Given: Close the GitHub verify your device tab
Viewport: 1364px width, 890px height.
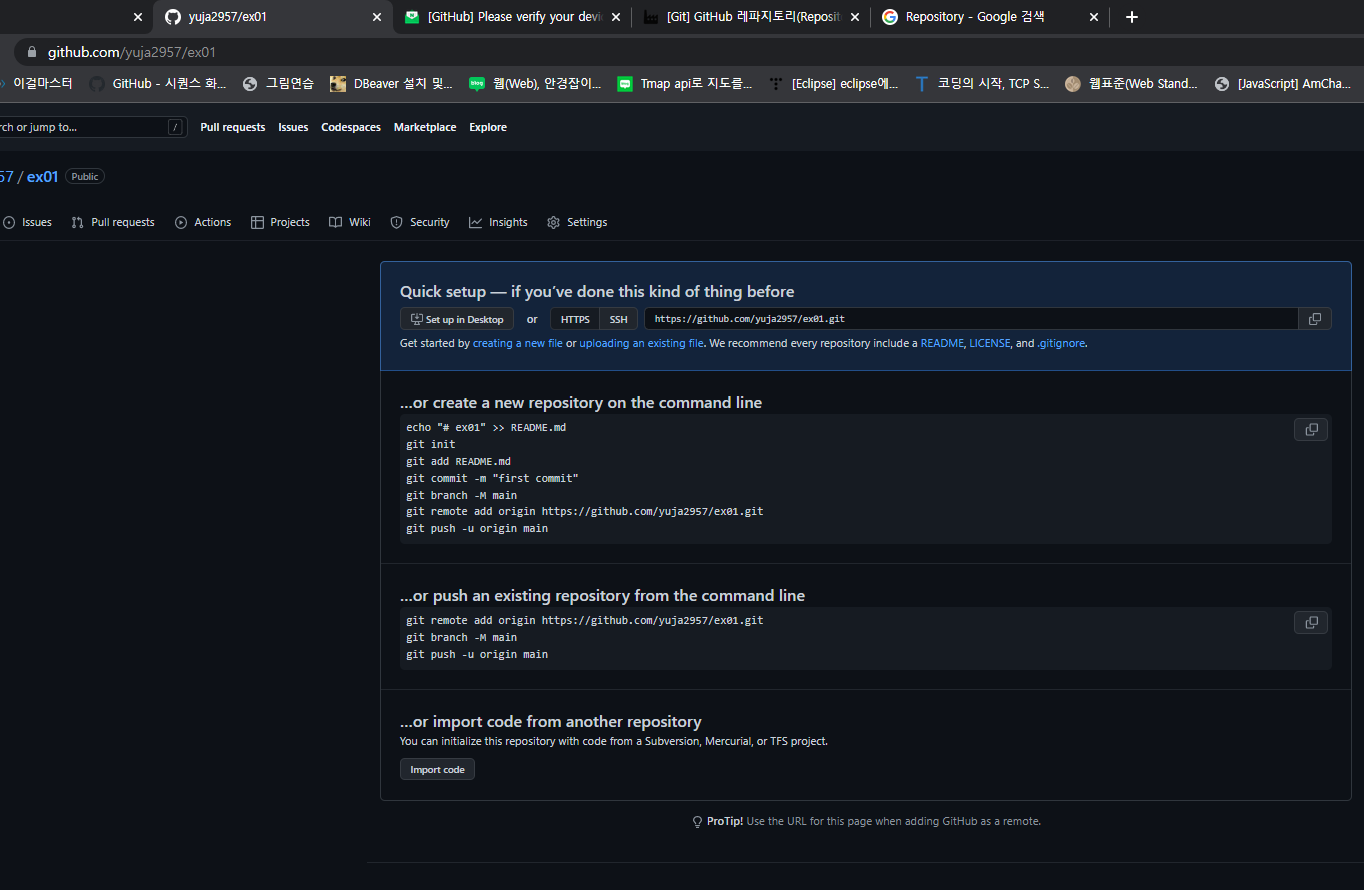Looking at the screenshot, I should coord(616,17).
